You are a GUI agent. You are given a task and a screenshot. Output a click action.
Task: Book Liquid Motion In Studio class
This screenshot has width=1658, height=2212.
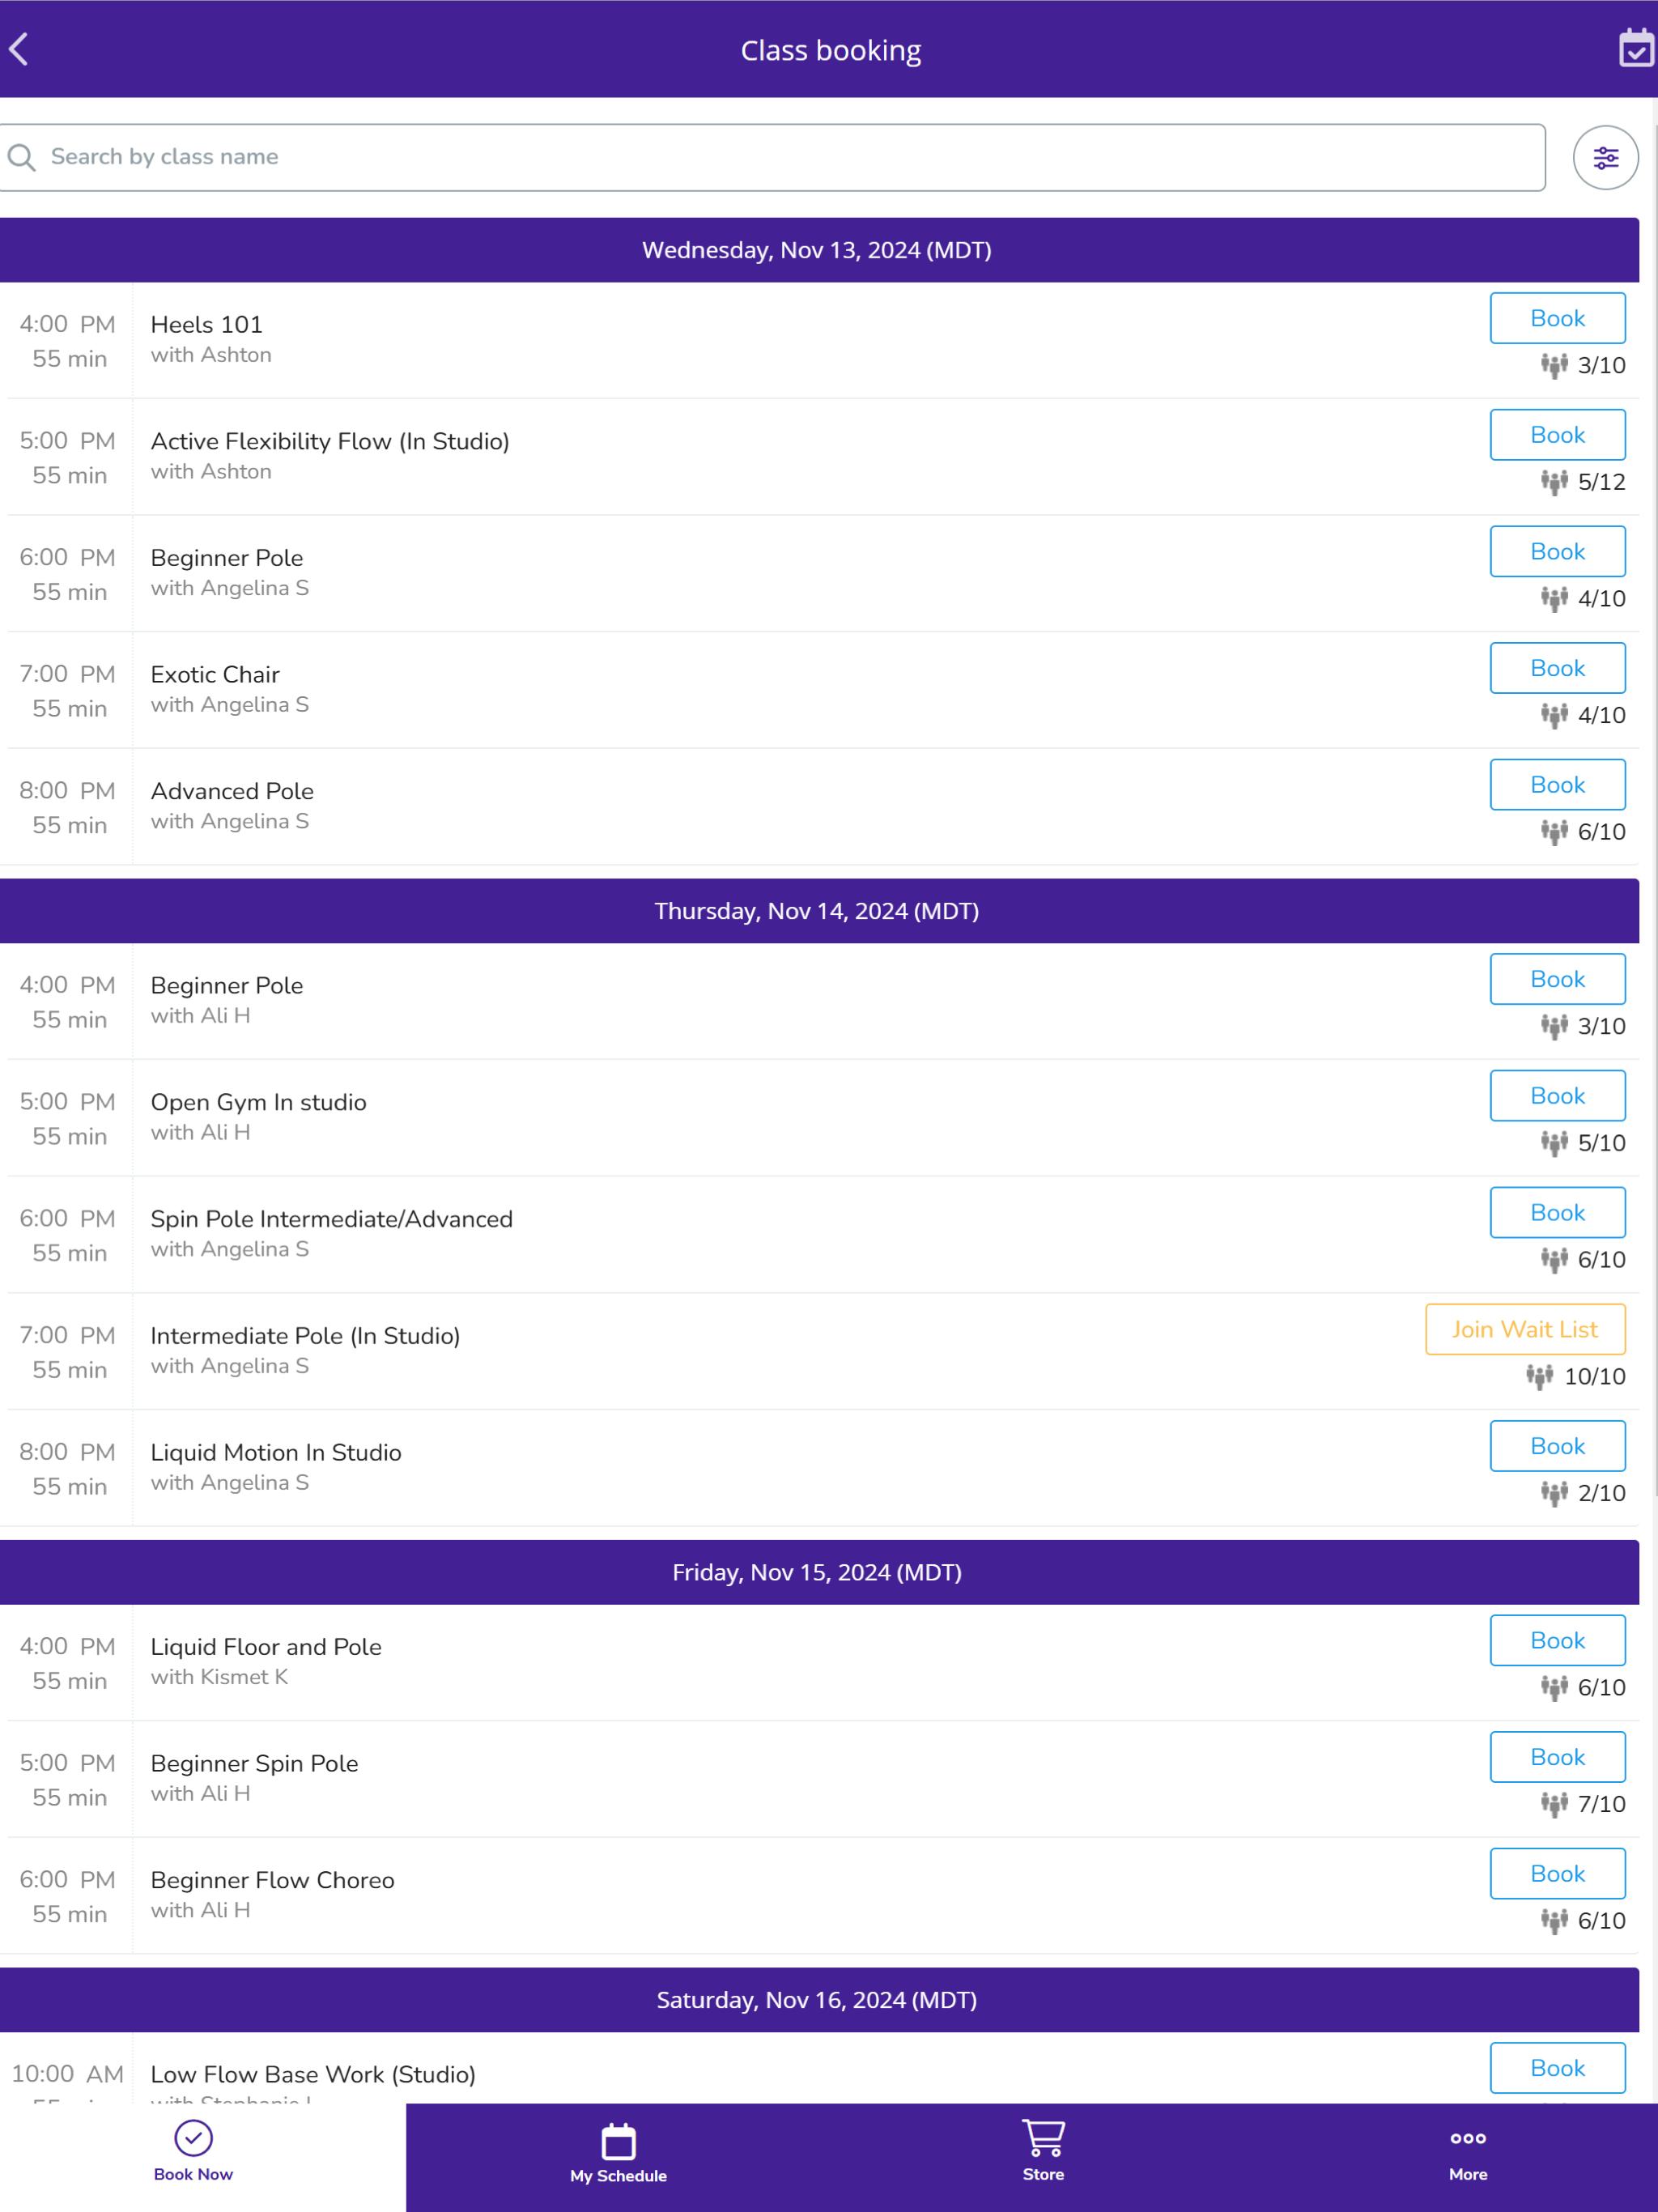[x=1557, y=1446]
